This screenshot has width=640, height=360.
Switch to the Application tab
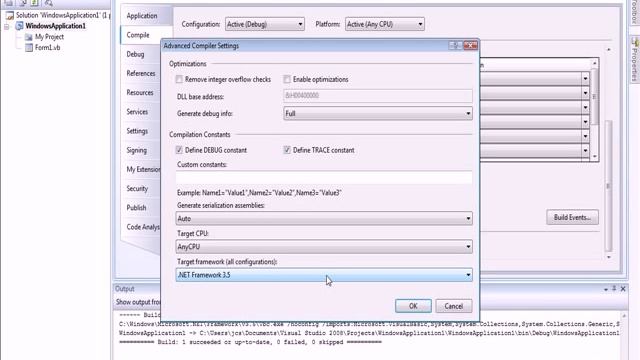(x=142, y=16)
